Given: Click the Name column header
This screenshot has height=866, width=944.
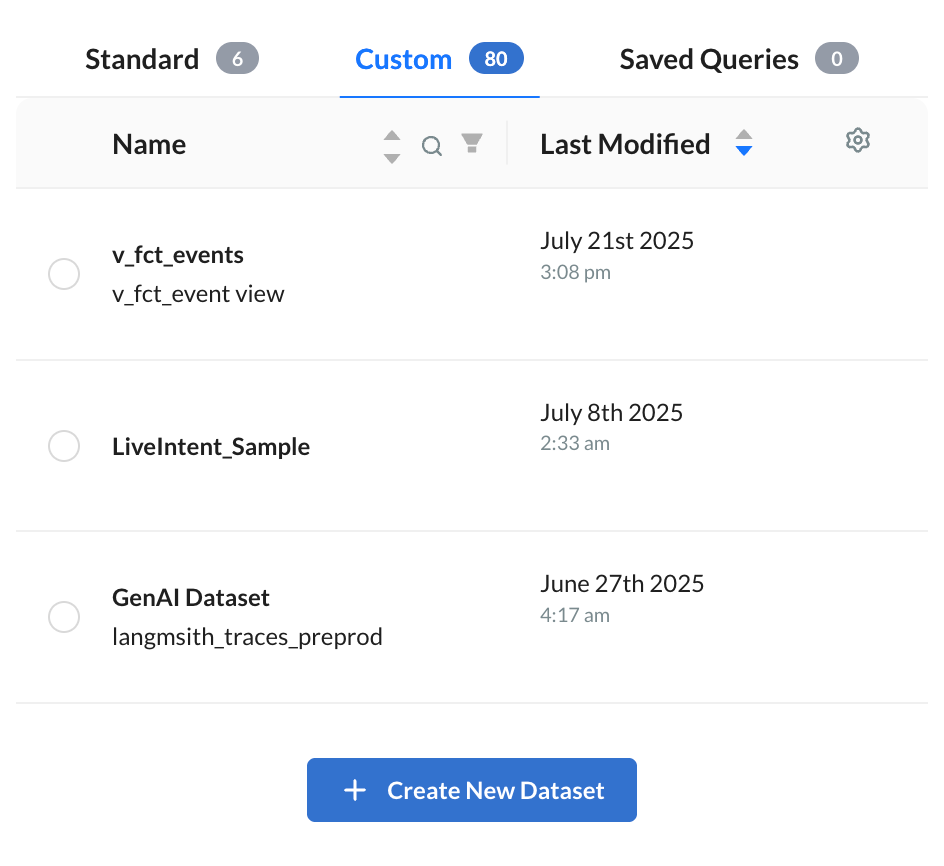Looking at the screenshot, I should click(149, 144).
